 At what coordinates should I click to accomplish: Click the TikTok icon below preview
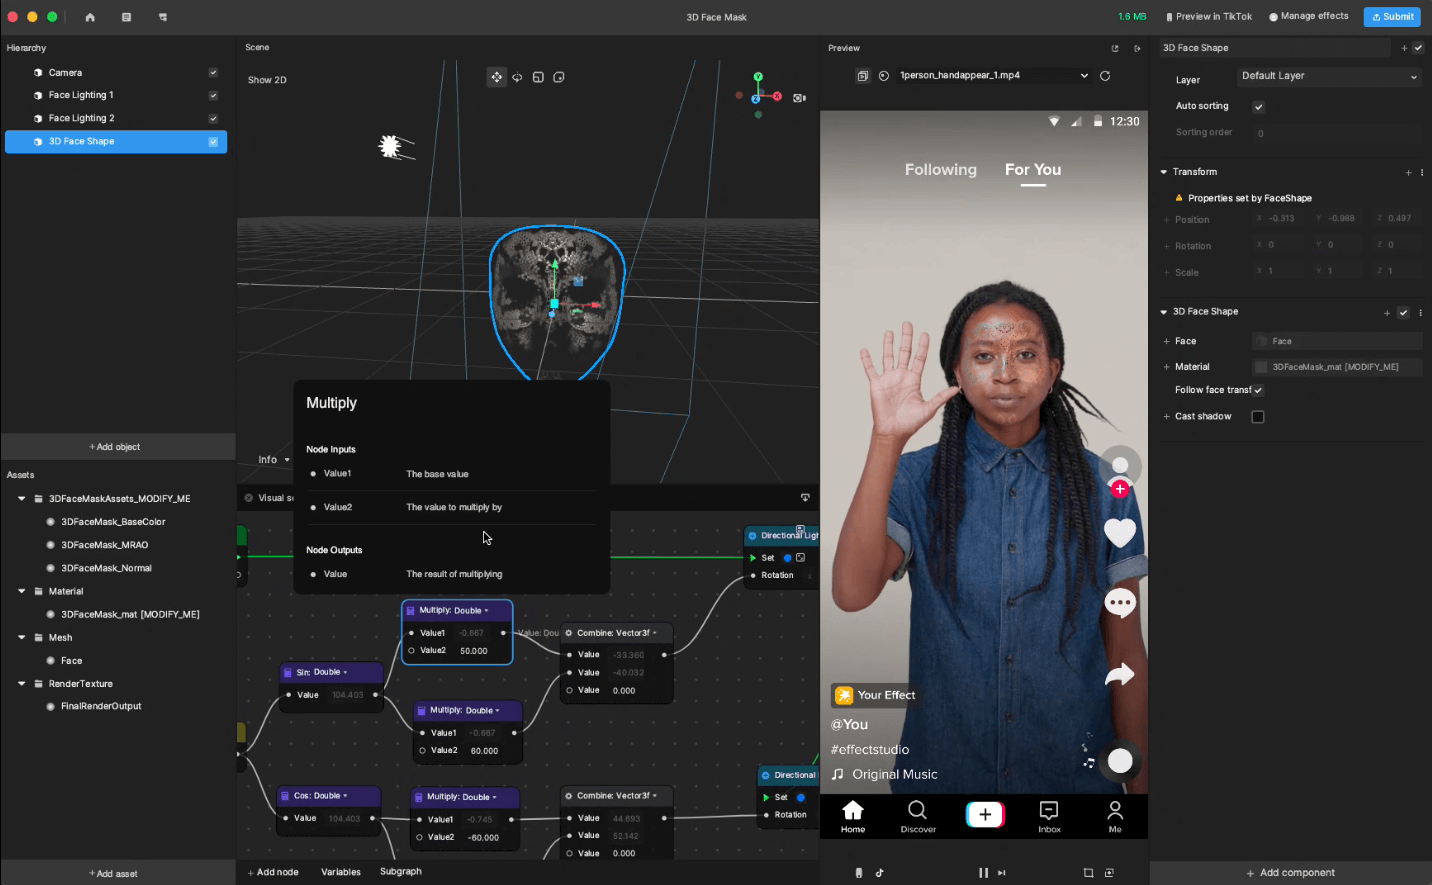(x=880, y=873)
